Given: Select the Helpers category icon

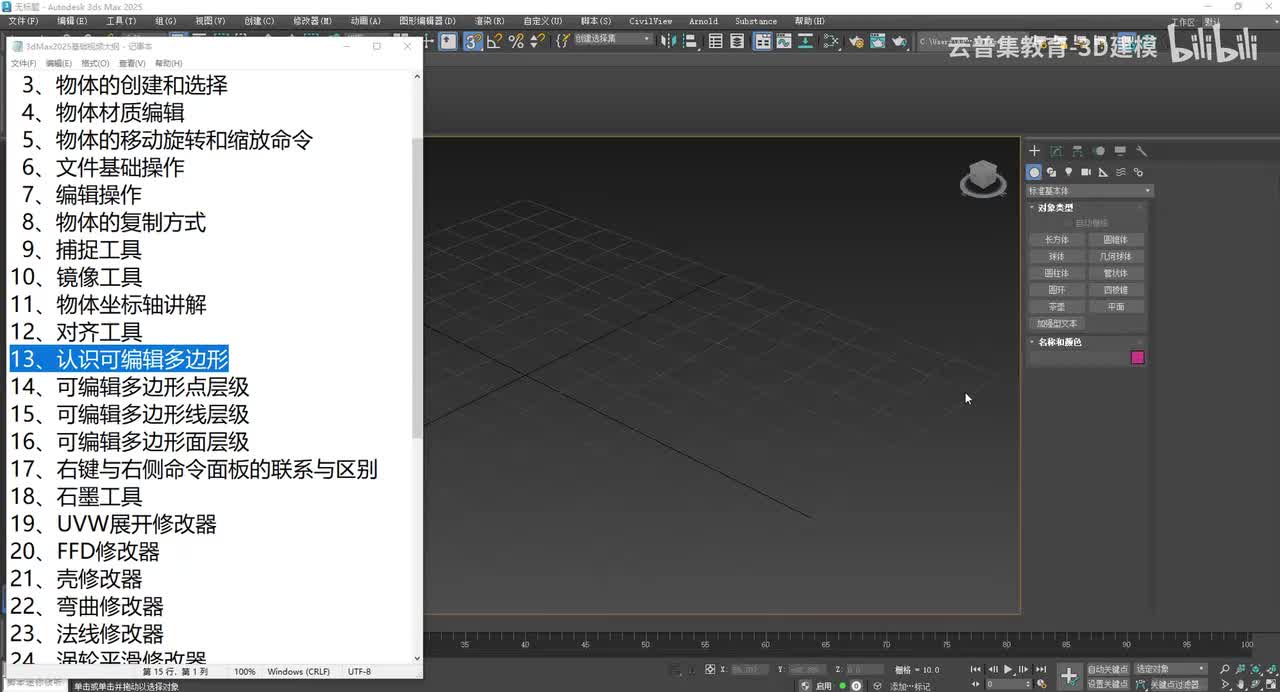Looking at the screenshot, I should point(1103,172).
